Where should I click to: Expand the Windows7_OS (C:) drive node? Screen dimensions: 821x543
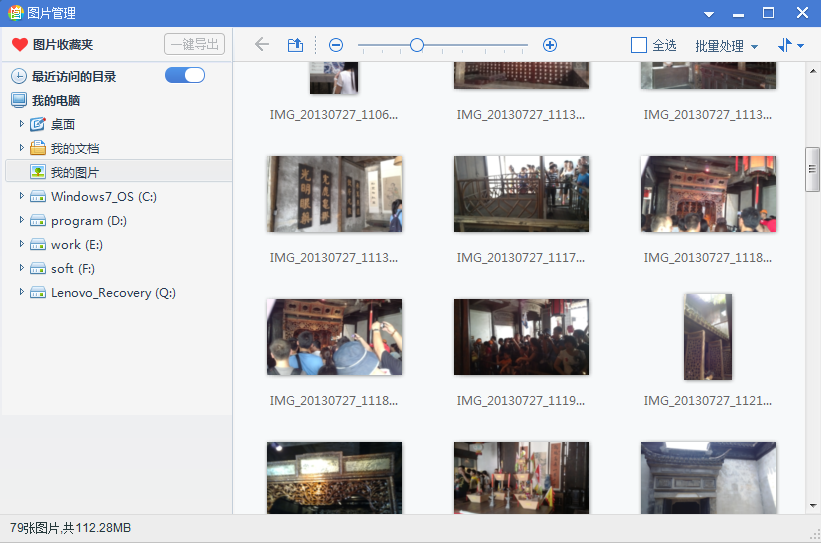coord(21,196)
